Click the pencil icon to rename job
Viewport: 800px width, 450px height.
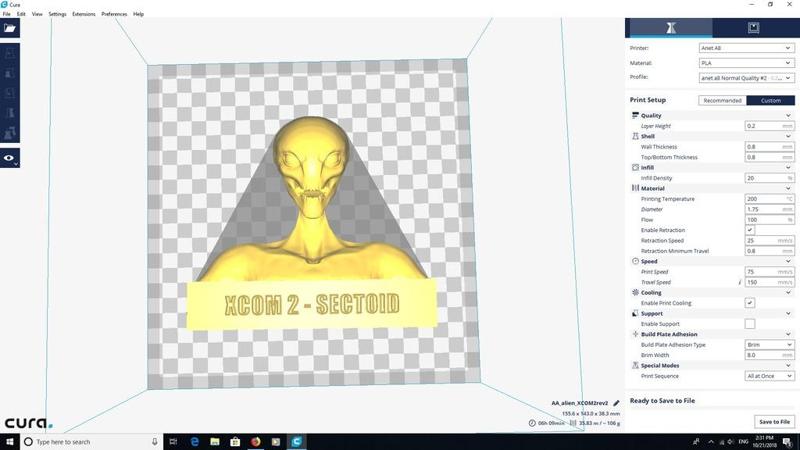(x=616, y=403)
